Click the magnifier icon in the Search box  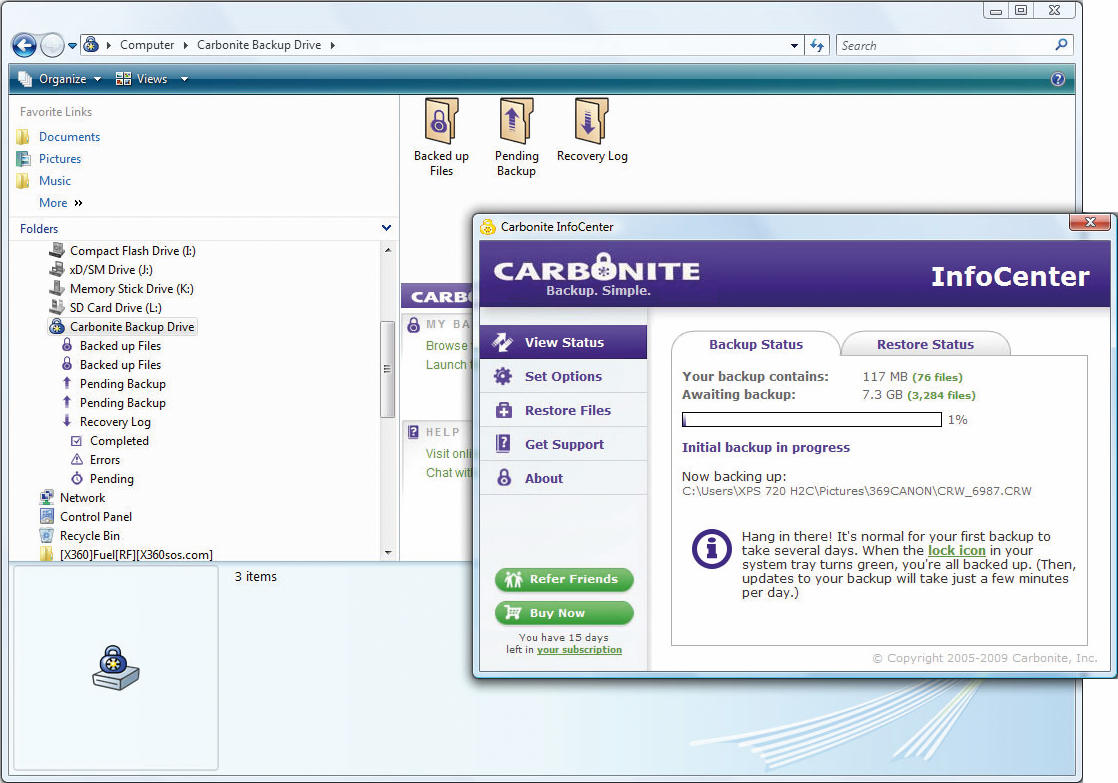[x=1061, y=45]
